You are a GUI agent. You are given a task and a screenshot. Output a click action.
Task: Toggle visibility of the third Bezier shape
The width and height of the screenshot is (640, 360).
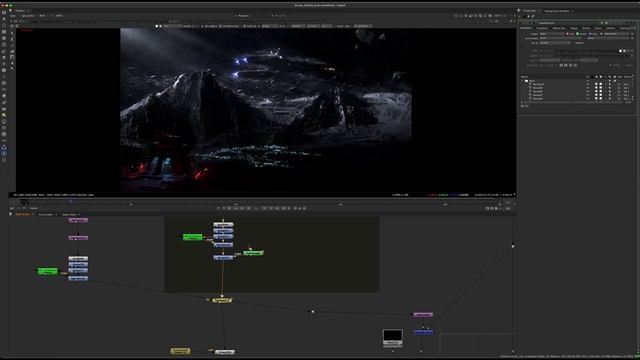(588, 91)
